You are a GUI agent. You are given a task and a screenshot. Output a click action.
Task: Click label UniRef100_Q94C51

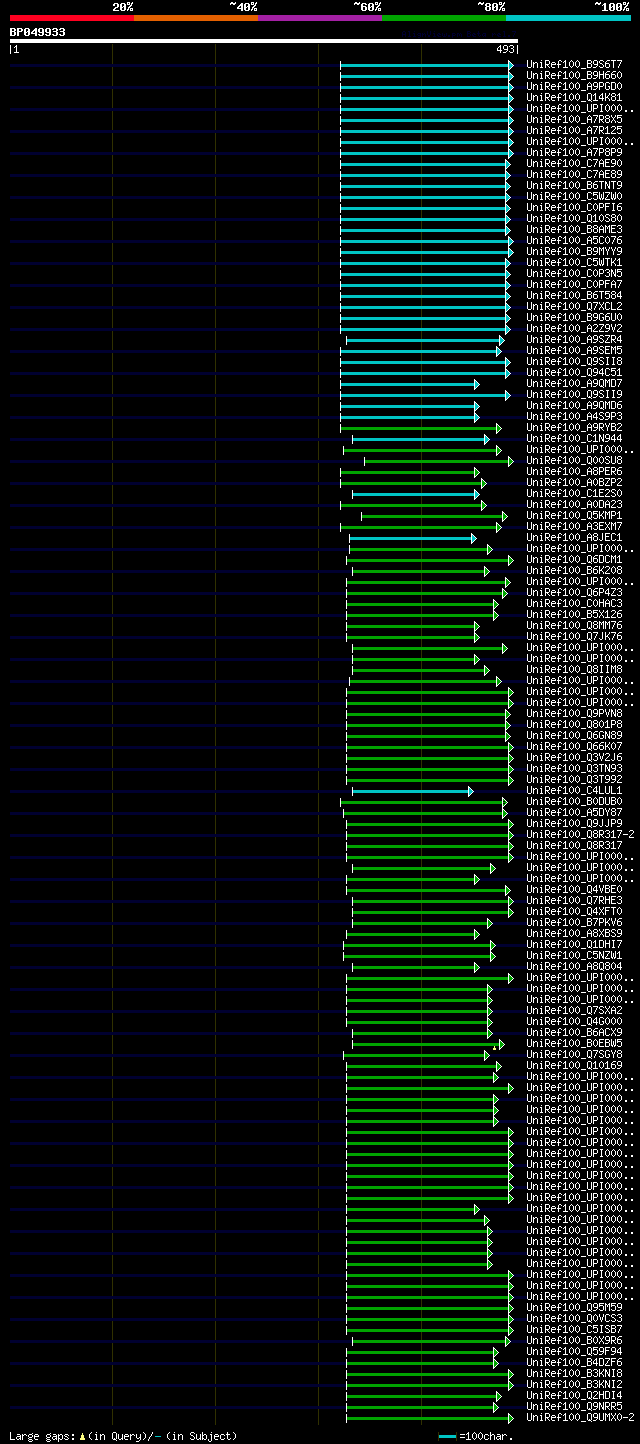tap(574, 372)
